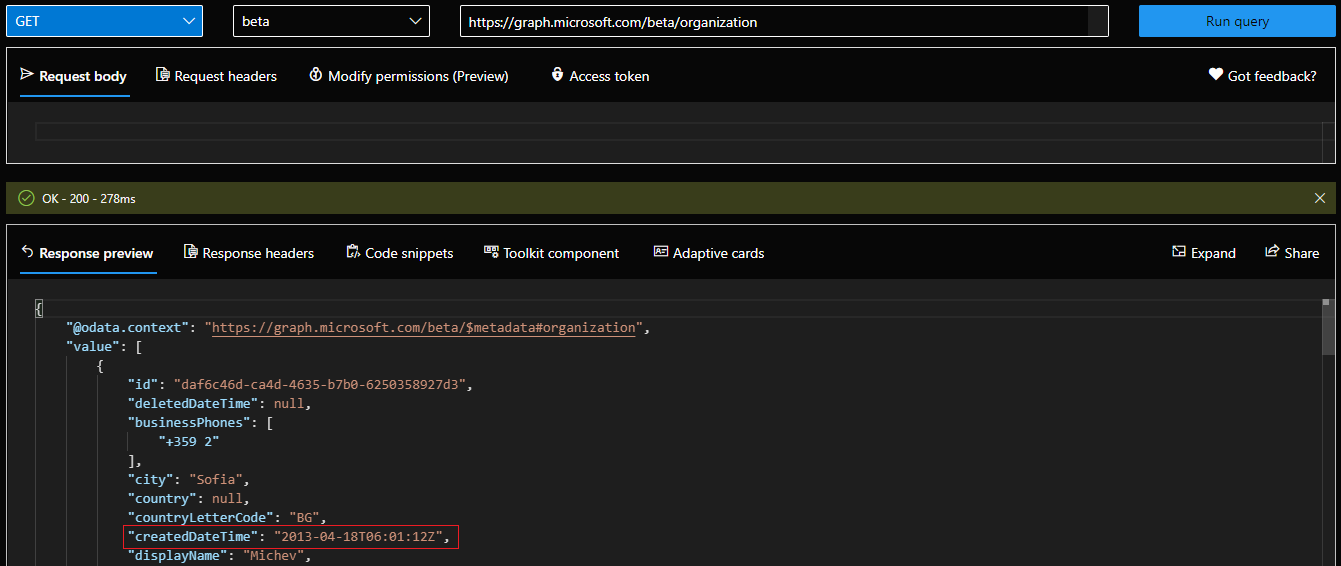The width and height of the screenshot is (1341, 566).
Task: Switch to the Response headers tab
Action: click(257, 253)
